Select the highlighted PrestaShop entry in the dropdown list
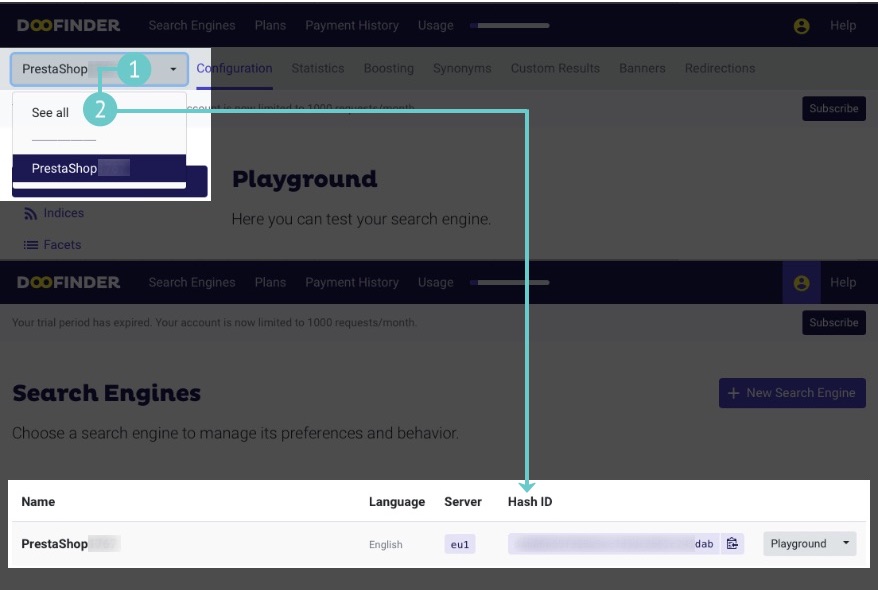Screen dimensions: 878x590 [x=99, y=168]
